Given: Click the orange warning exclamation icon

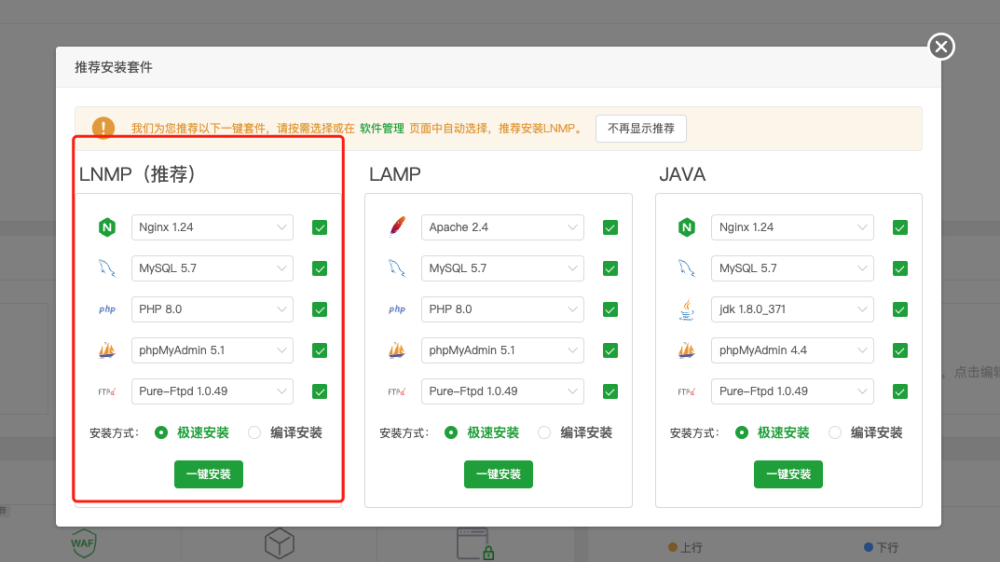Looking at the screenshot, I should tap(103, 128).
